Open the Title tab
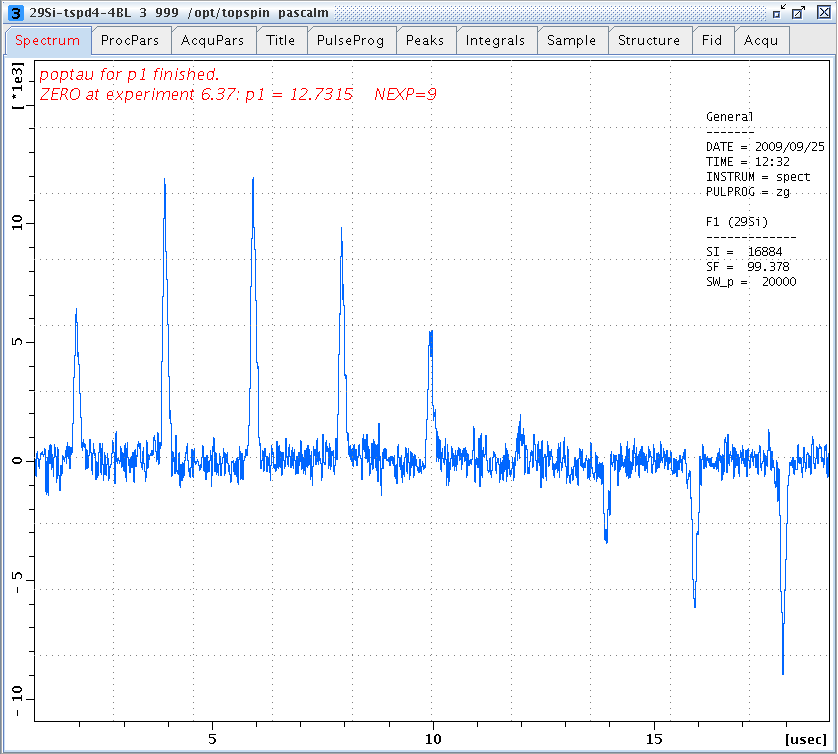The image size is (838, 754). [x=281, y=41]
